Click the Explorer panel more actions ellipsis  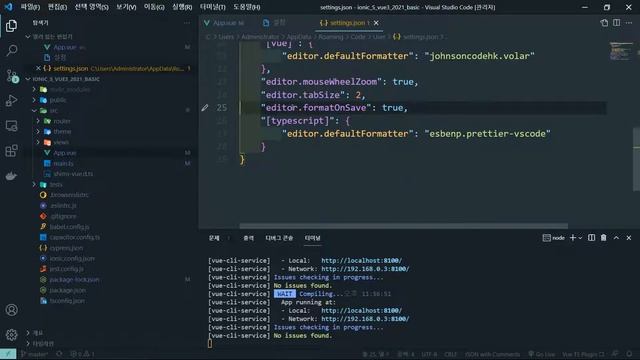click(x=187, y=23)
